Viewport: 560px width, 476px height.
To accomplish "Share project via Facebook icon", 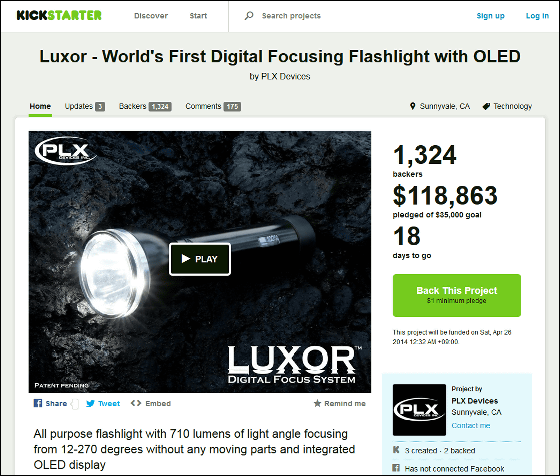I will (38, 403).
